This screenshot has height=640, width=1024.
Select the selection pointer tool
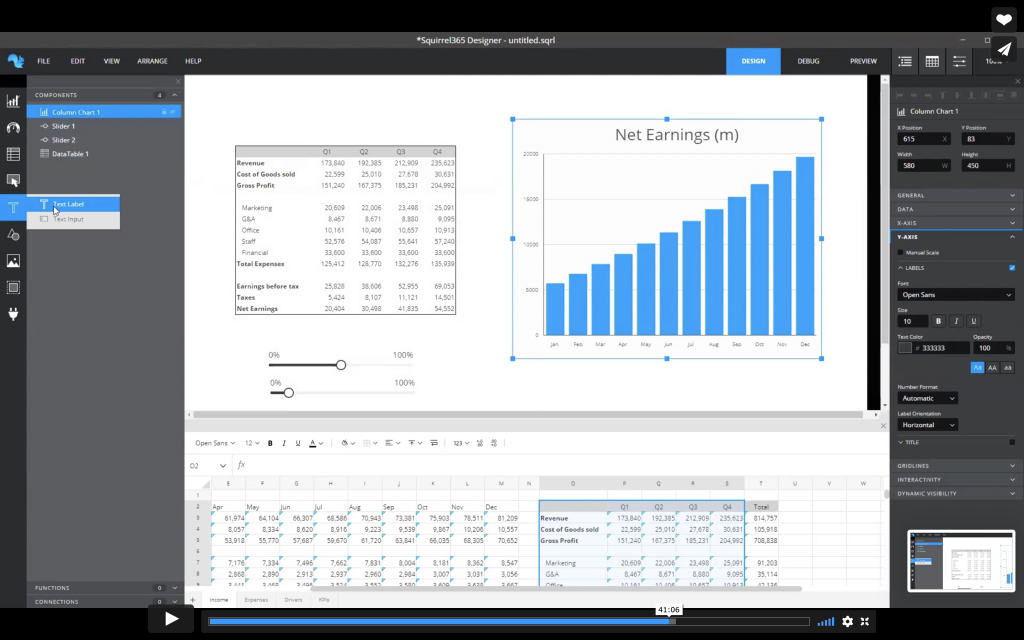pos(15,181)
